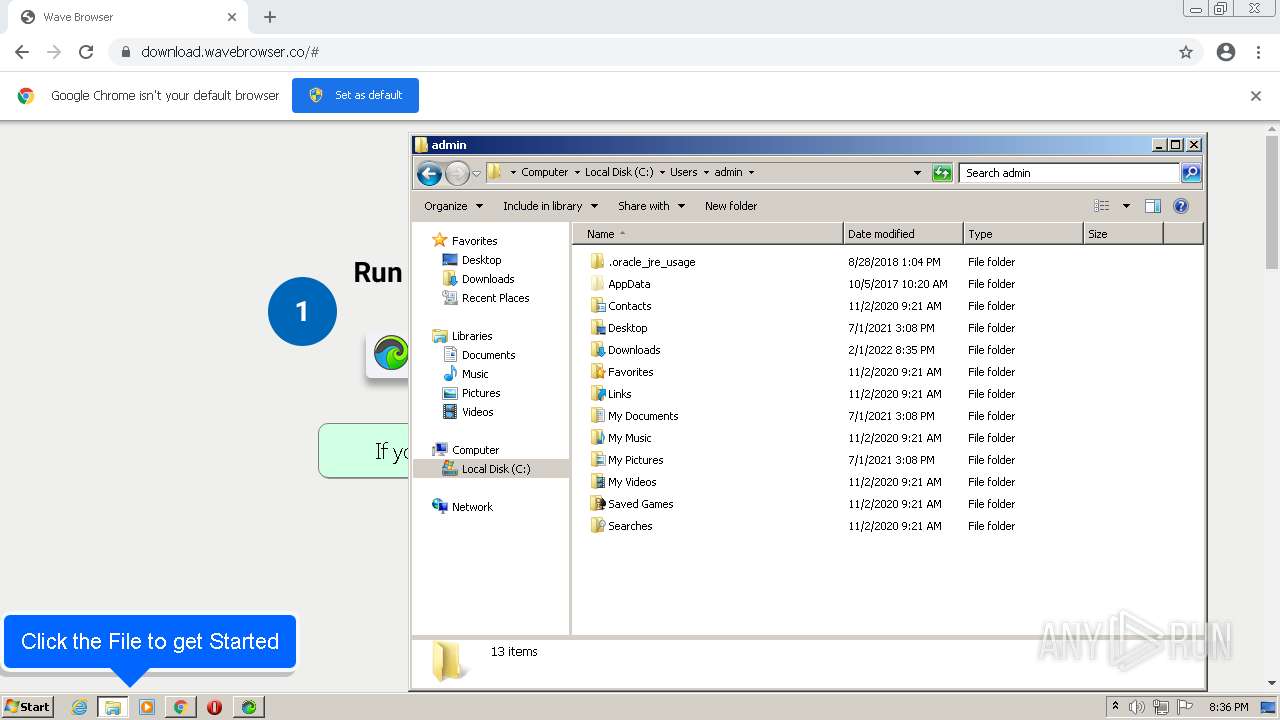Bookmark this page with the star icon
Image resolution: width=1280 pixels, height=720 pixels.
[x=1186, y=52]
